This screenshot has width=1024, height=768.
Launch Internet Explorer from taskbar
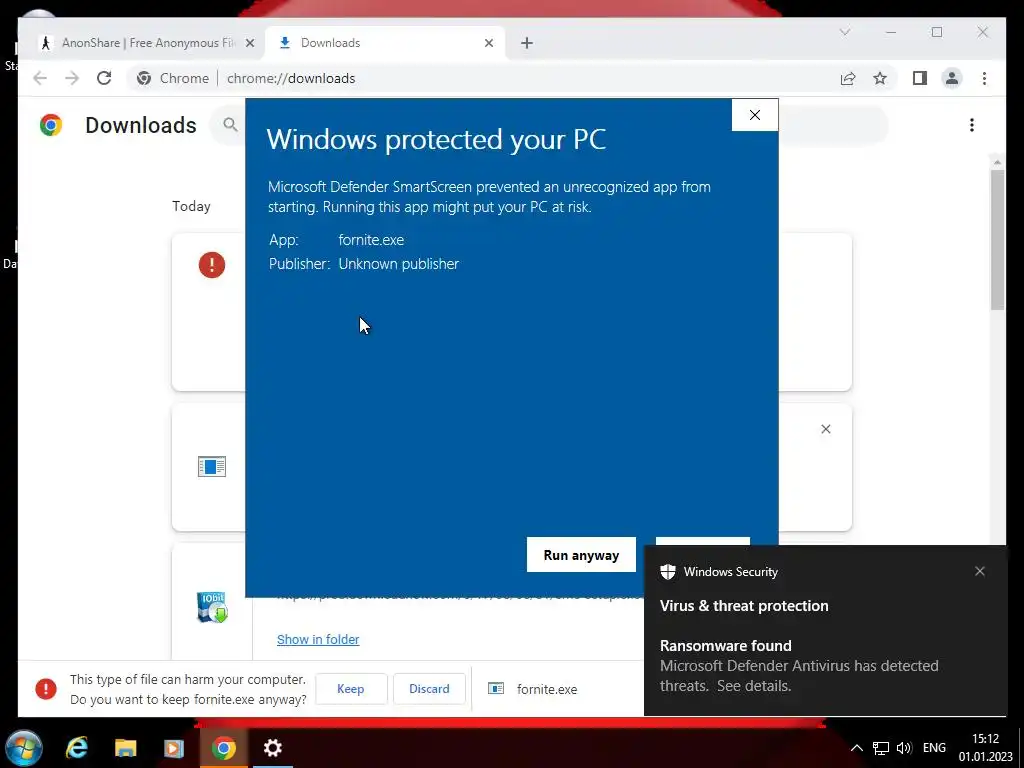point(76,748)
